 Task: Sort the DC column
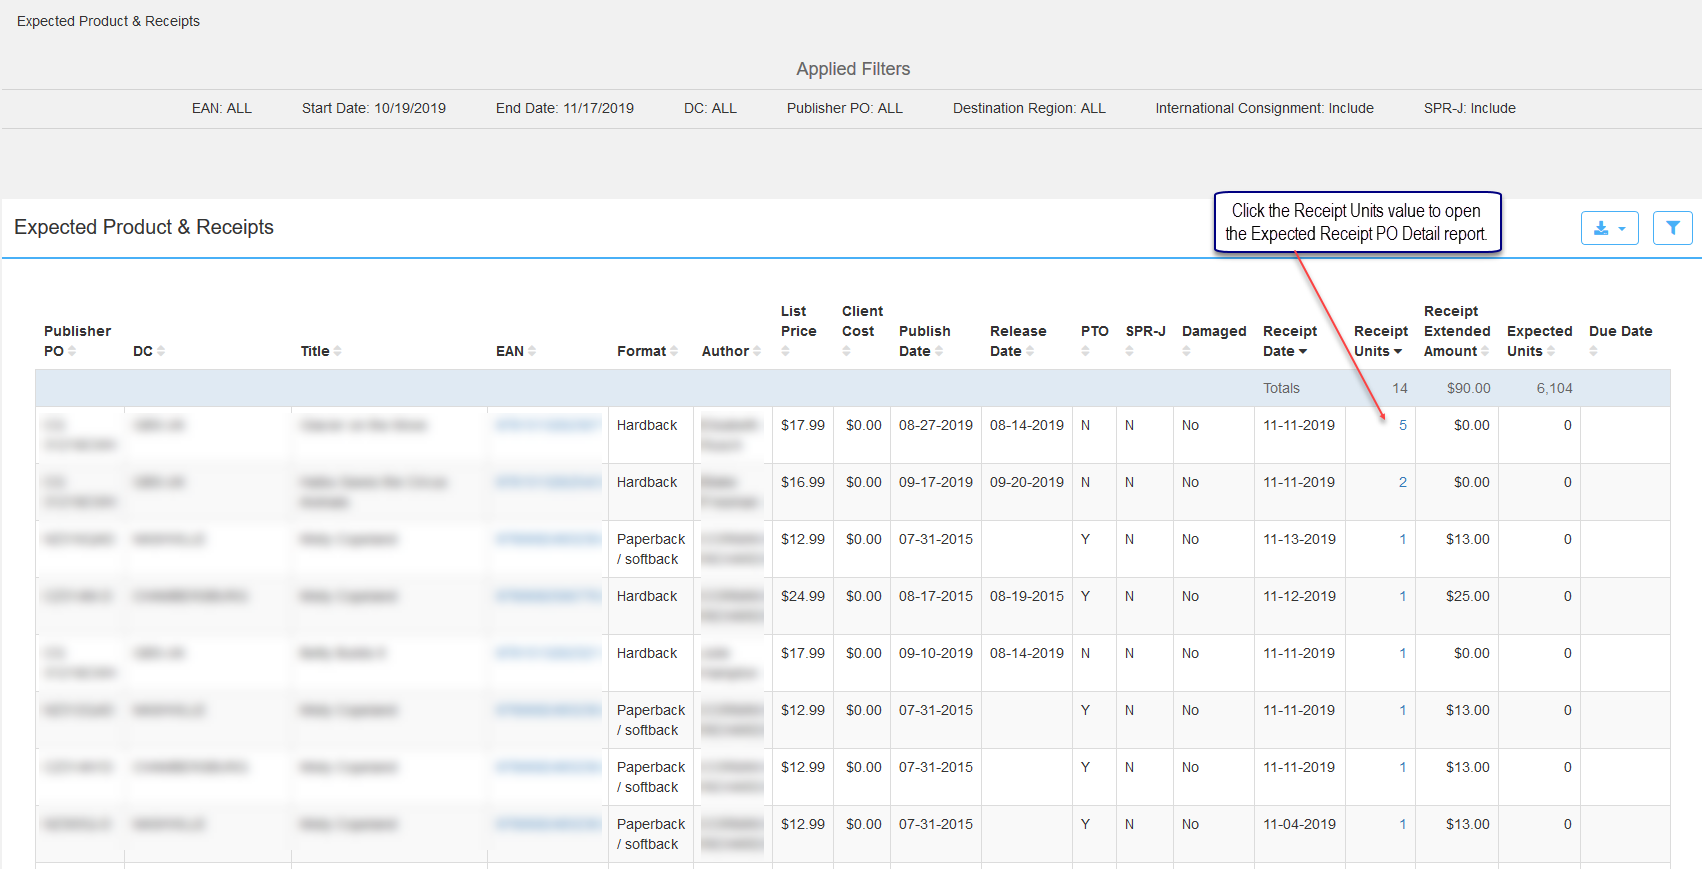coord(161,351)
